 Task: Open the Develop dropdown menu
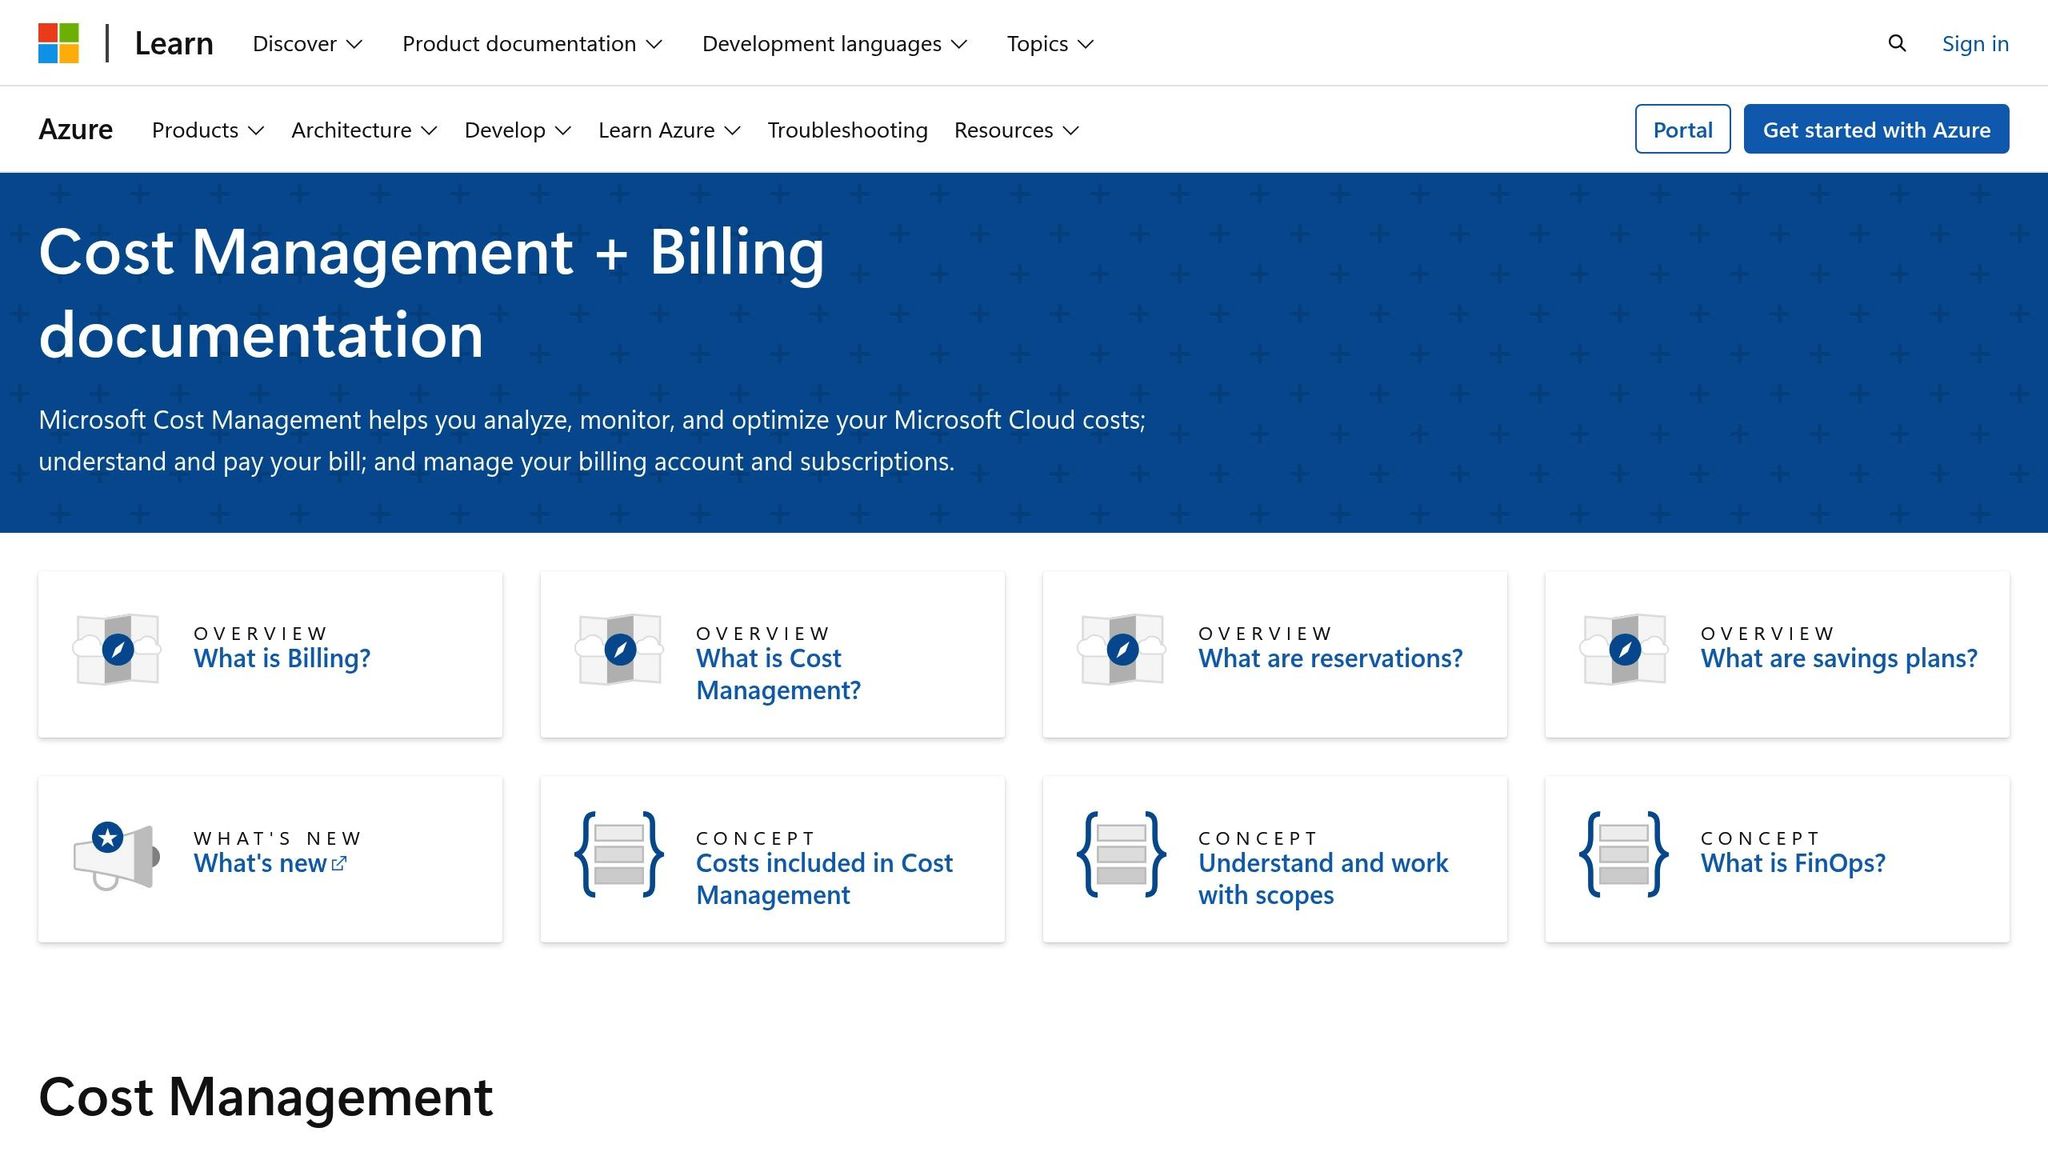[x=517, y=130]
